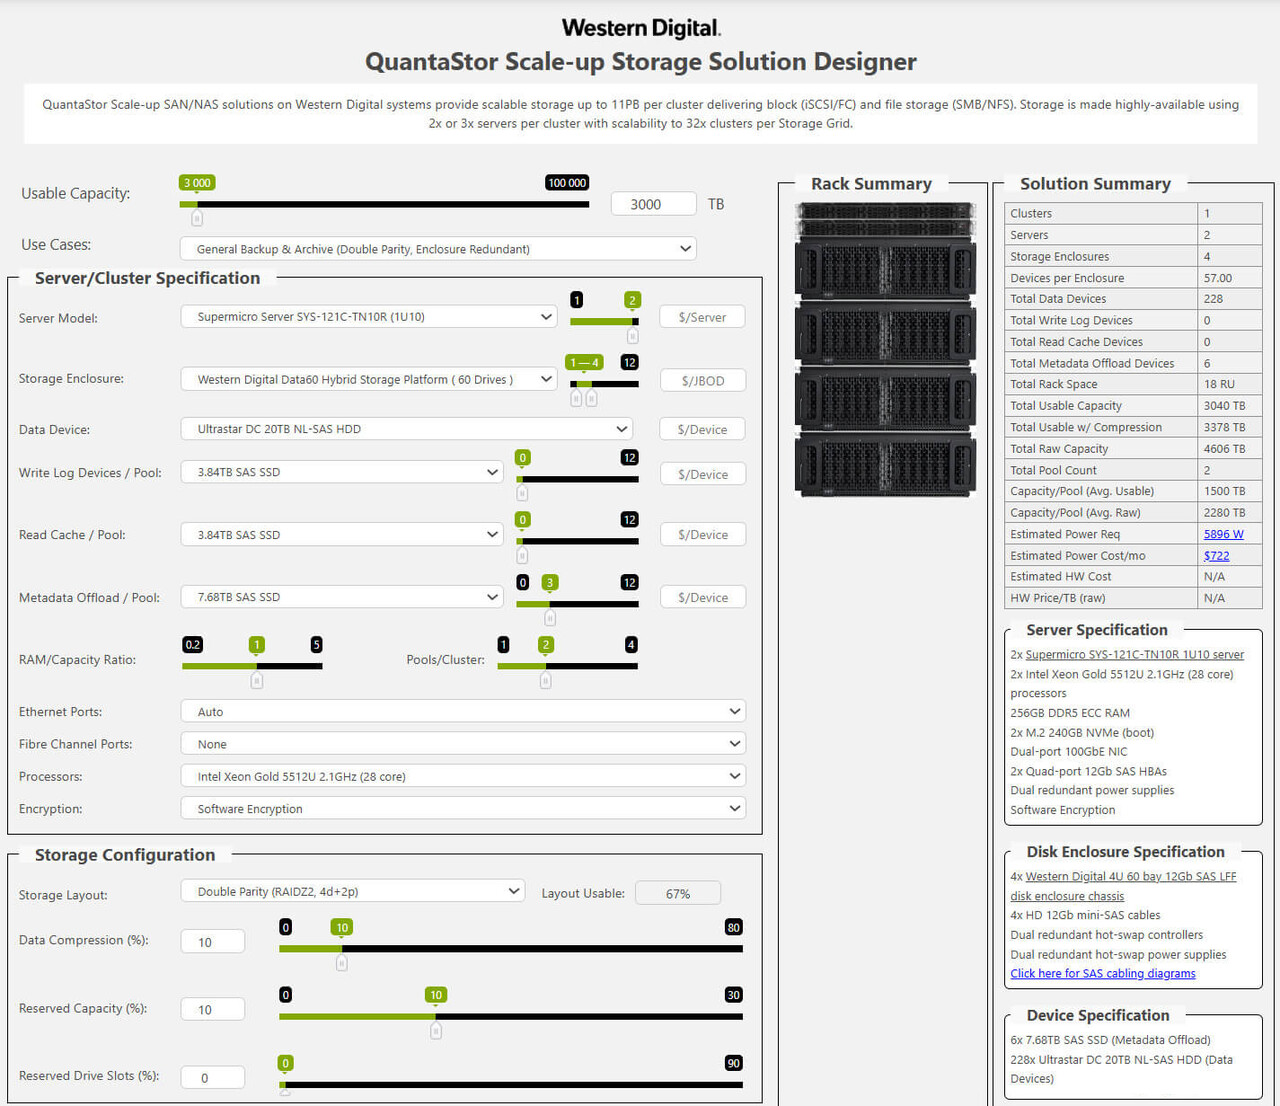Click the Data Device $/Device price field
The height and width of the screenshot is (1106, 1280).
tap(702, 429)
